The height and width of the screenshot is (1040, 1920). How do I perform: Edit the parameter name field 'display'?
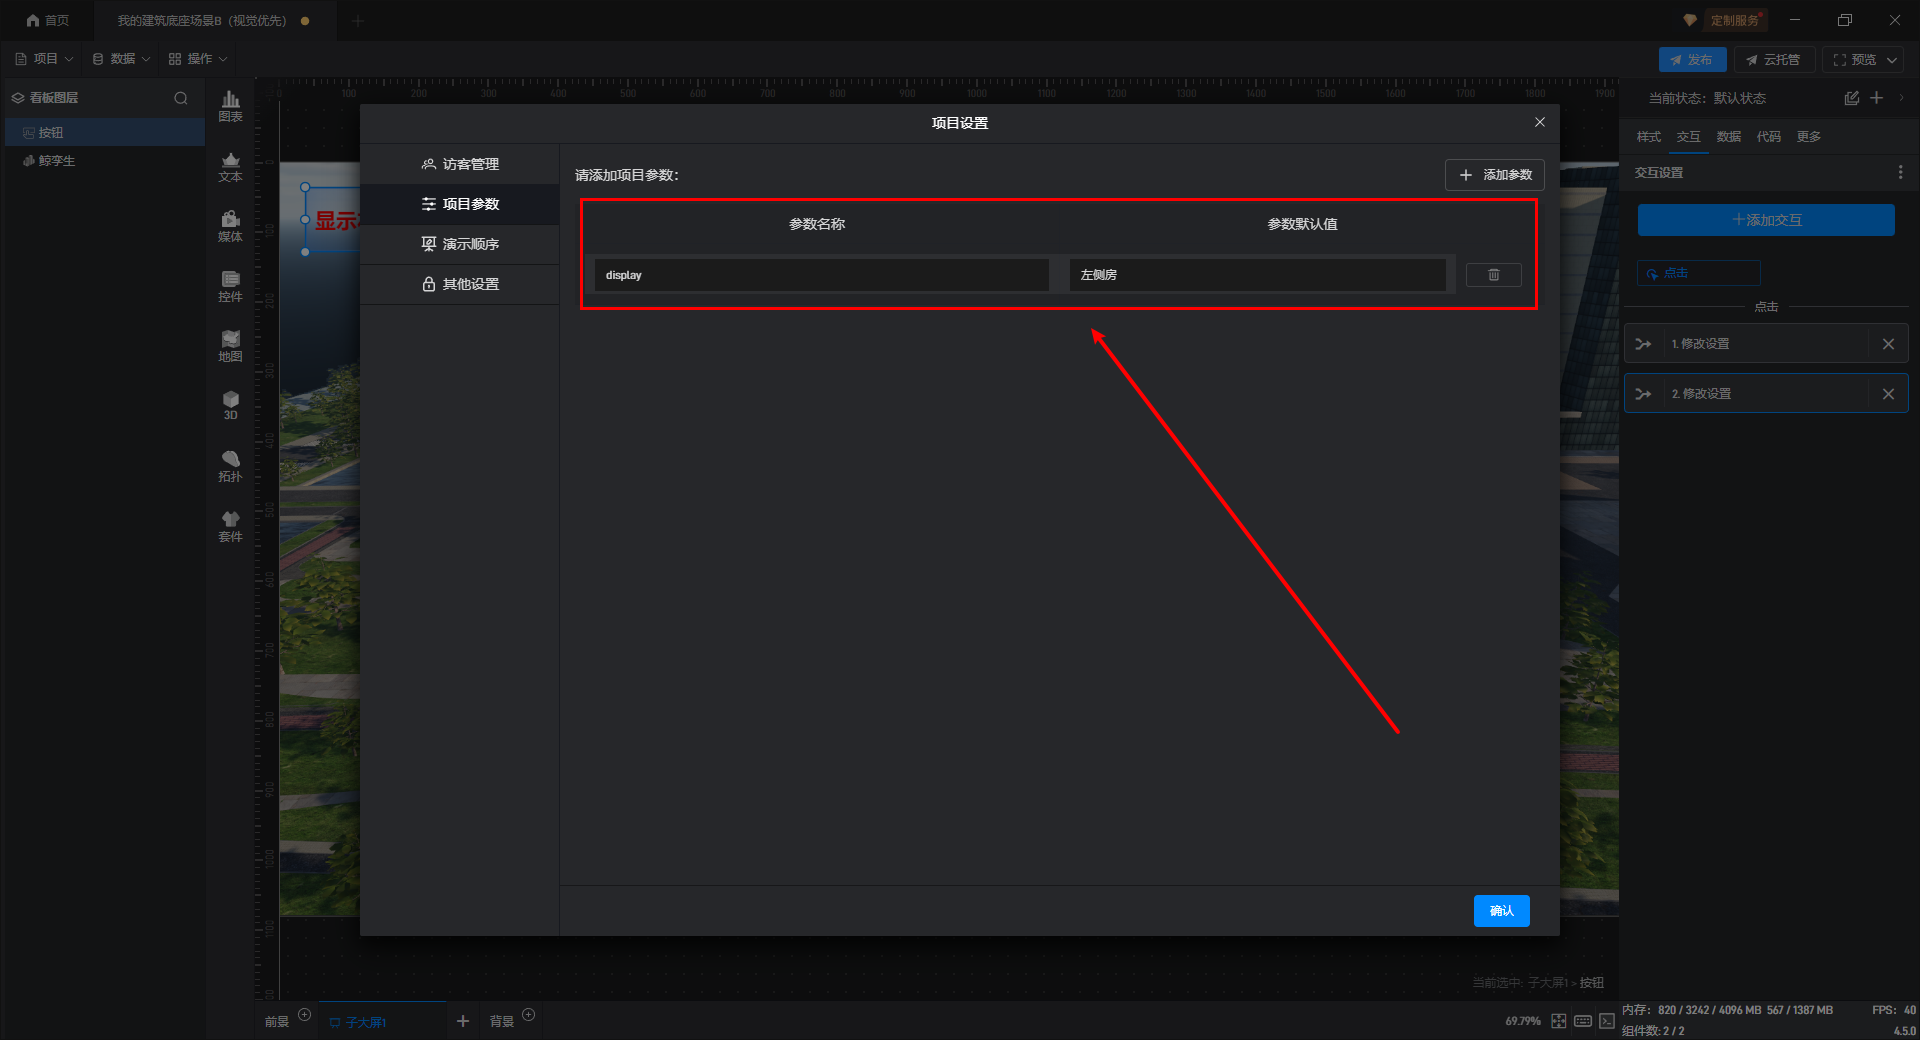tap(821, 275)
